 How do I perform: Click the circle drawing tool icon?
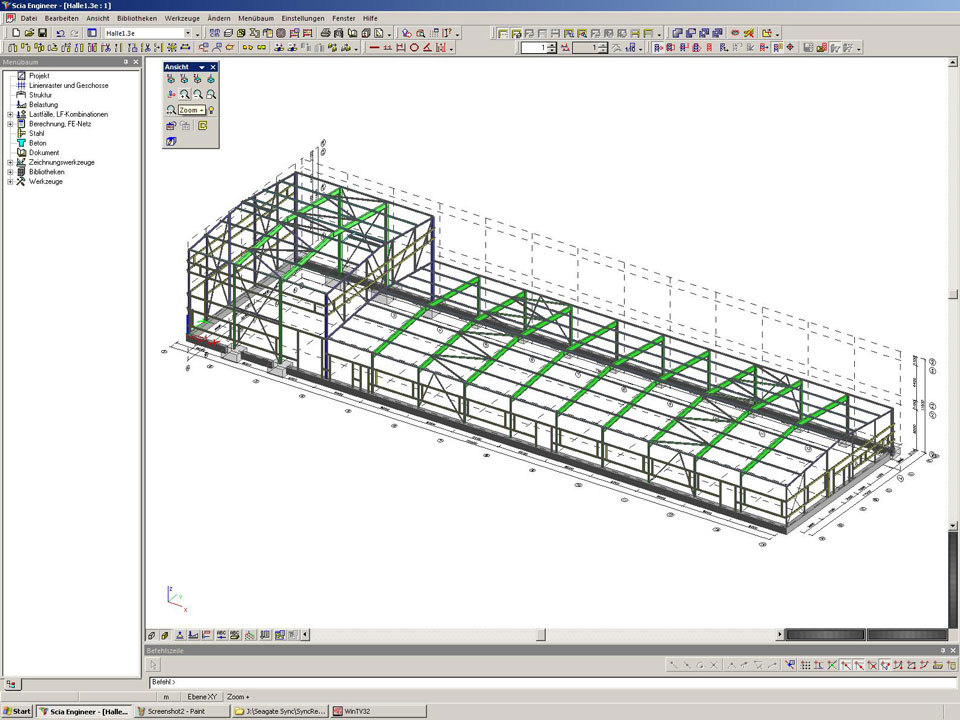414,48
